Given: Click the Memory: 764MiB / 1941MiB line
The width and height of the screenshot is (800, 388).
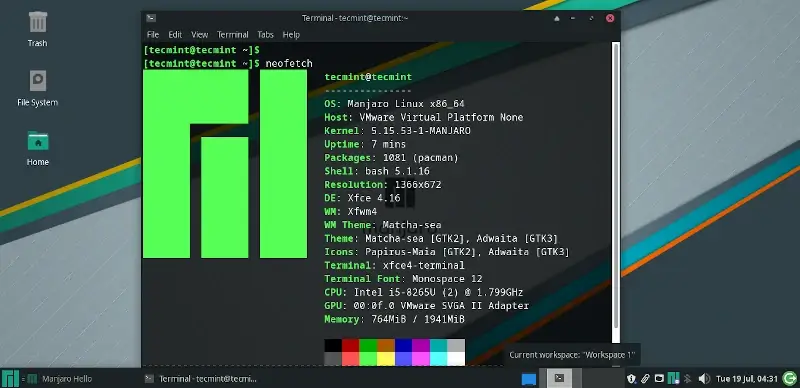Looking at the screenshot, I should (394, 319).
